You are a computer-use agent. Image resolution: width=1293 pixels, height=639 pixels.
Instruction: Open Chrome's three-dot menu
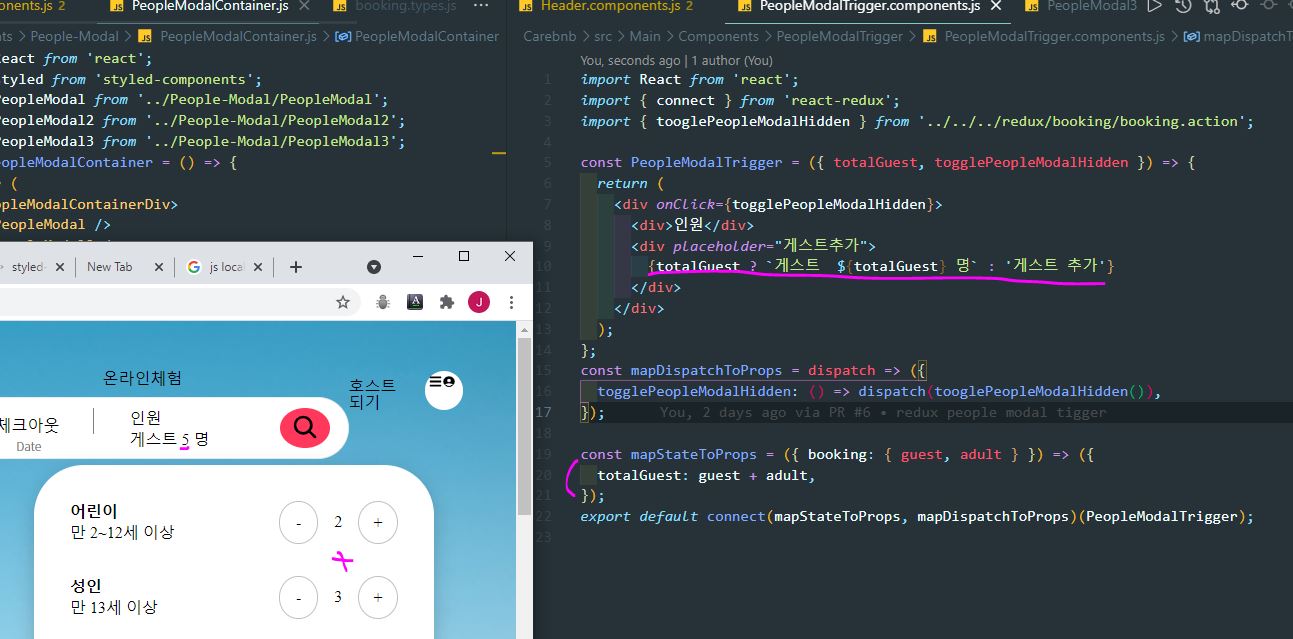[x=511, y=302]
